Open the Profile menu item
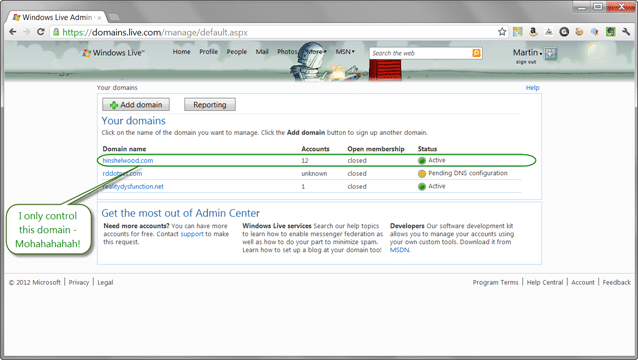The width and height of the screenshot is (638, 360). (208, 52)
